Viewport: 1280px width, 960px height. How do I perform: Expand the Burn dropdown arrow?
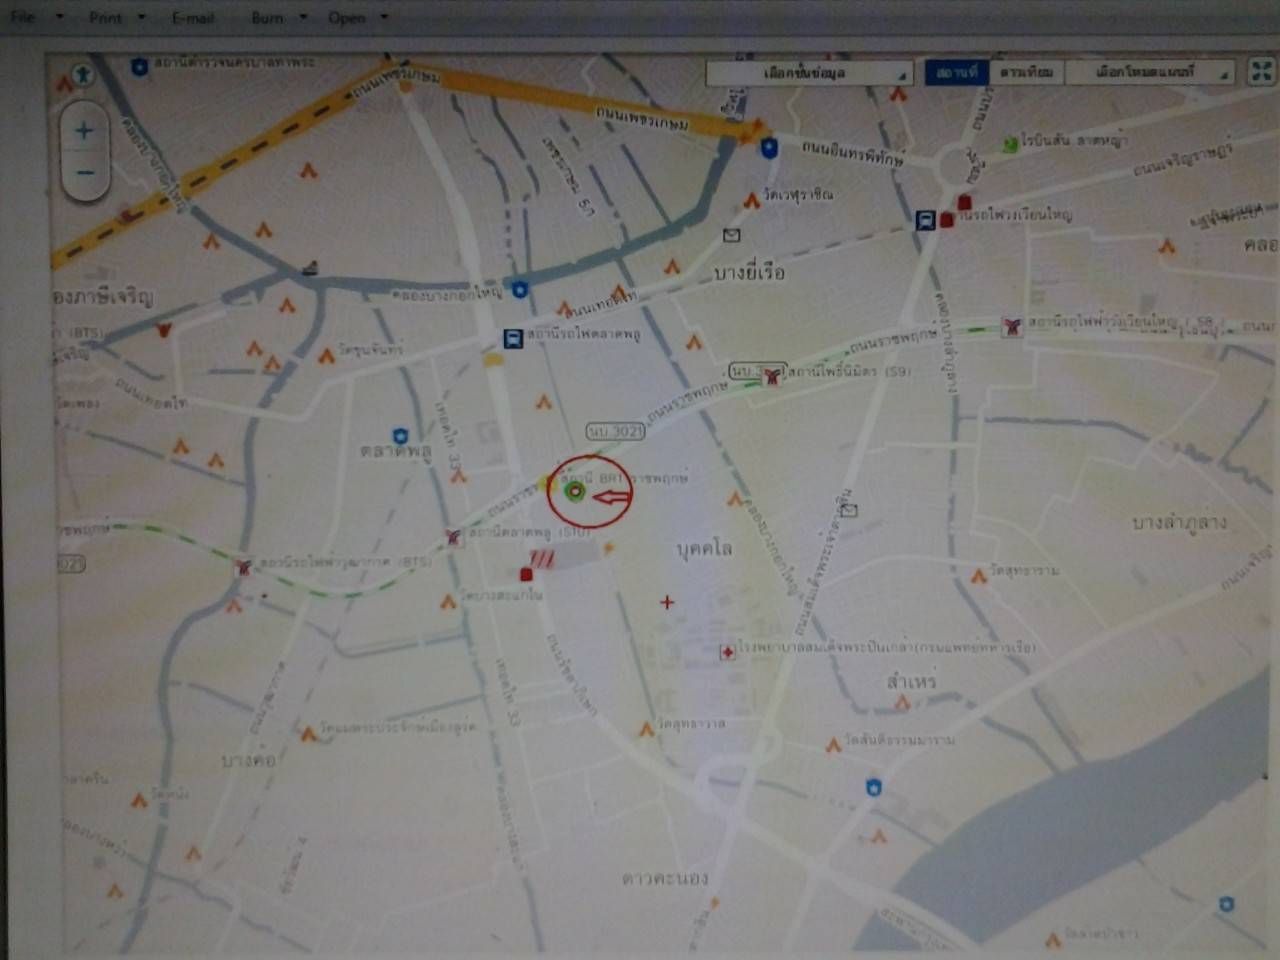(303, 18)
